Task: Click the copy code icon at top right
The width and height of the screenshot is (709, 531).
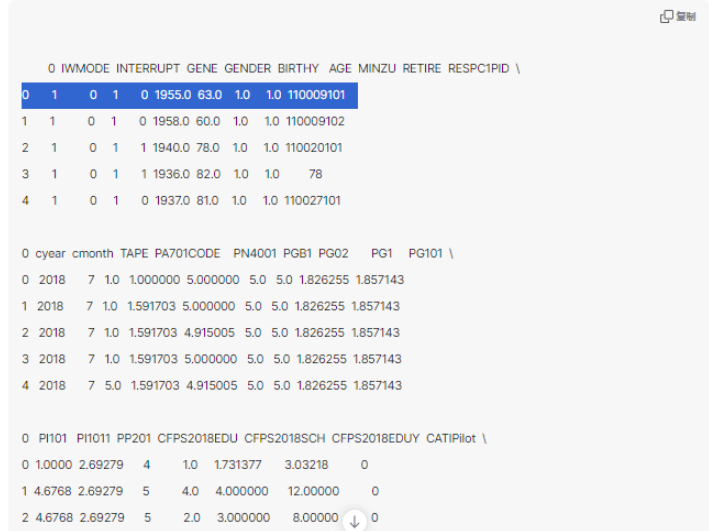Action: 666,17
